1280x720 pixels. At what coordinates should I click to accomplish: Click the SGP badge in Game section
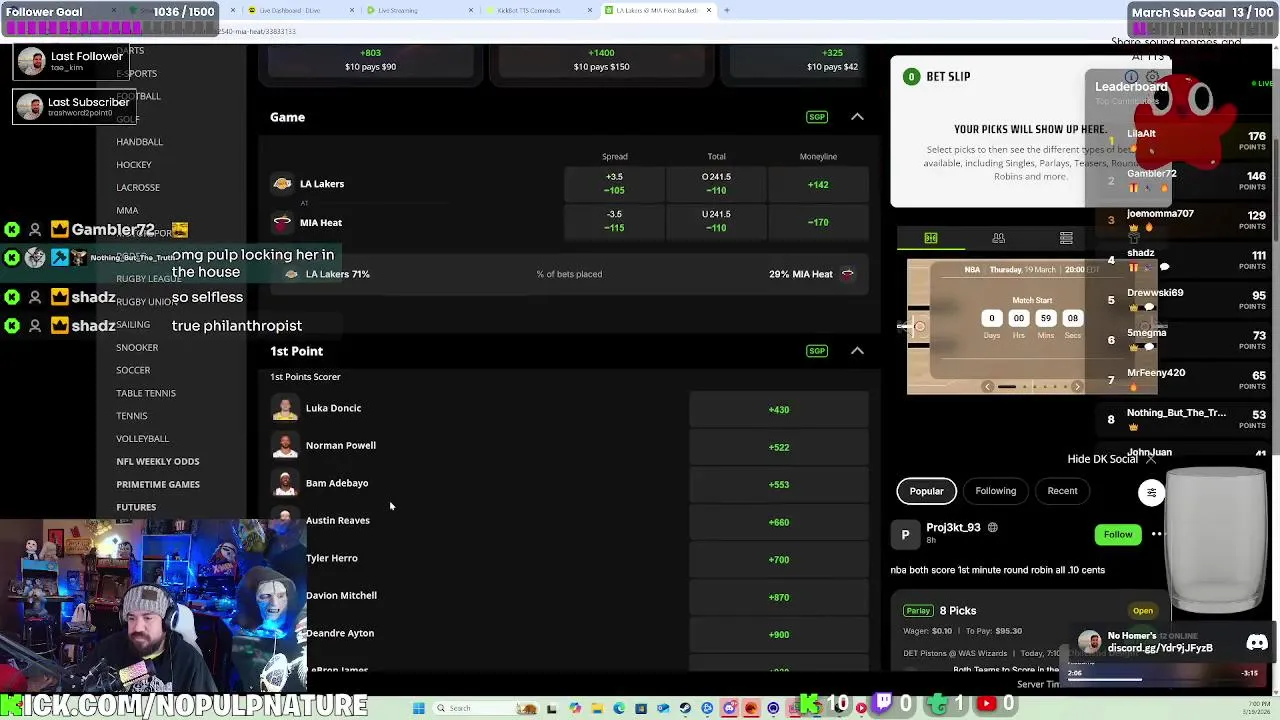817,117
